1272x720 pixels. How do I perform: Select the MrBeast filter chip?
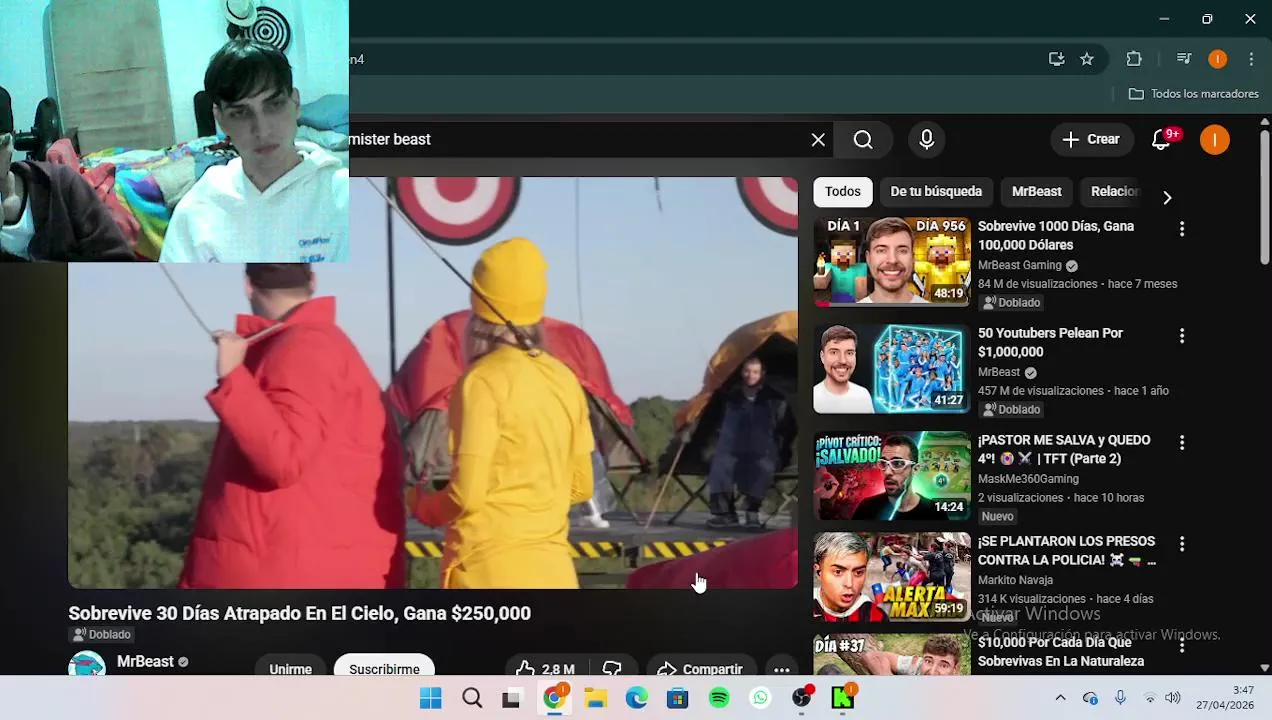(1036, 191)
